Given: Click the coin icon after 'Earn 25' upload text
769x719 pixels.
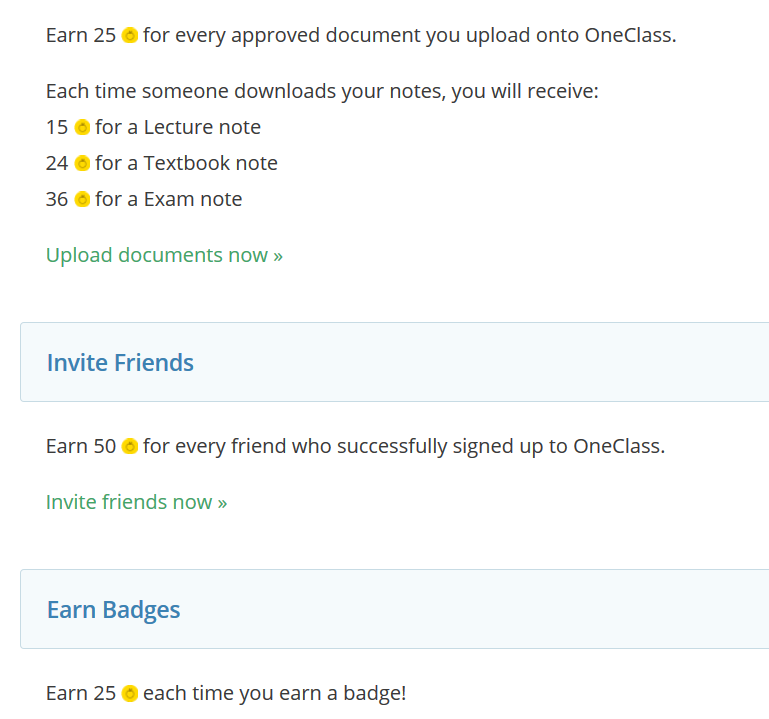Looking at the screenshot, I should click(129, 35).
